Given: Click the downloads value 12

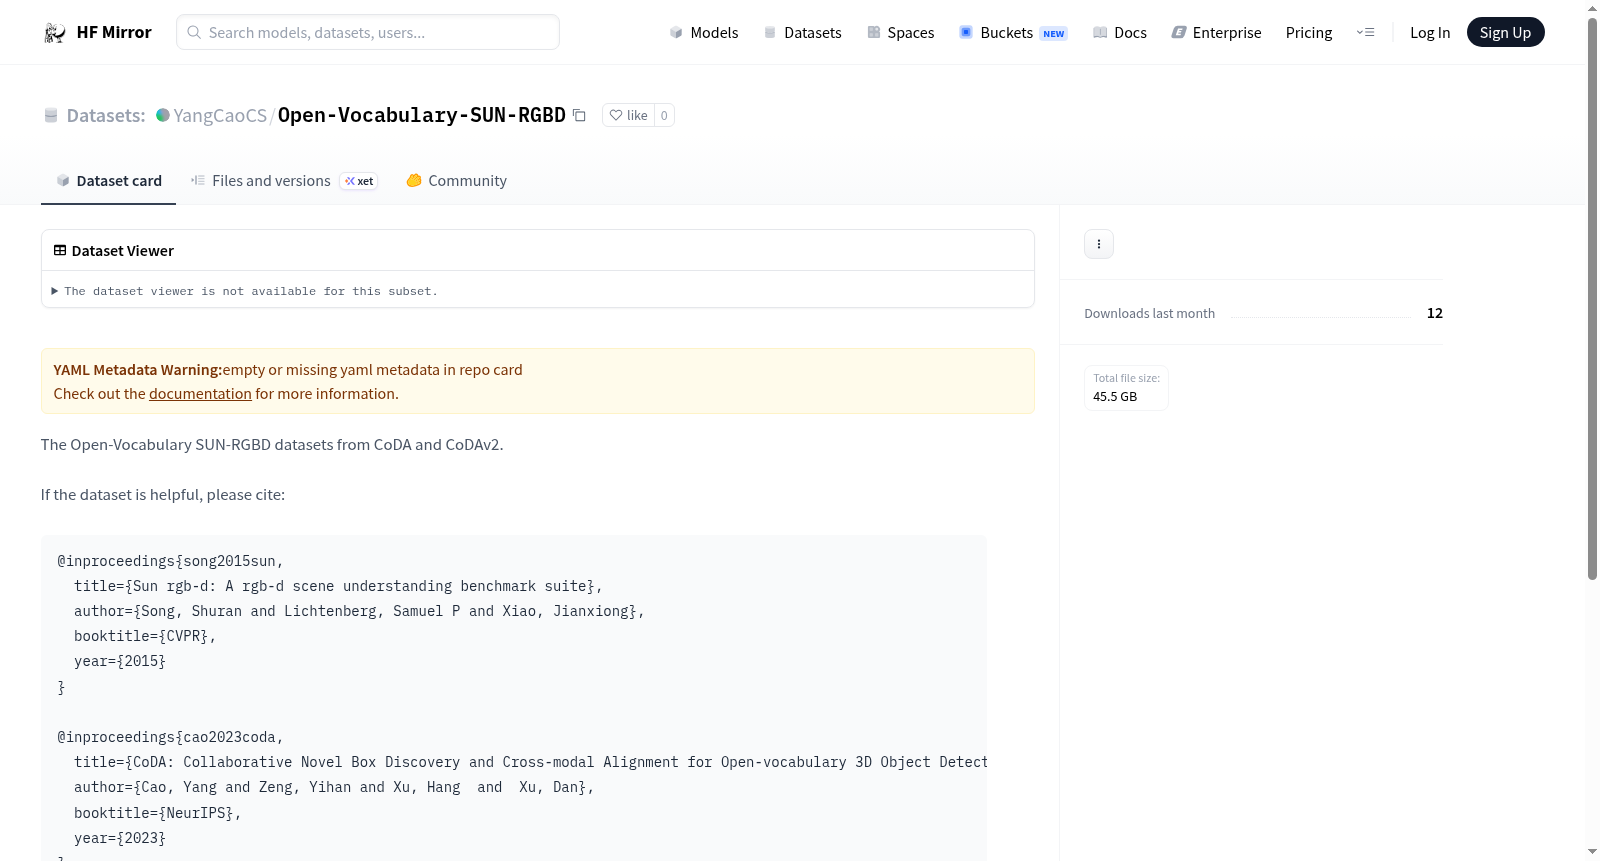Looking at the screenshot, I should 1435,313.
